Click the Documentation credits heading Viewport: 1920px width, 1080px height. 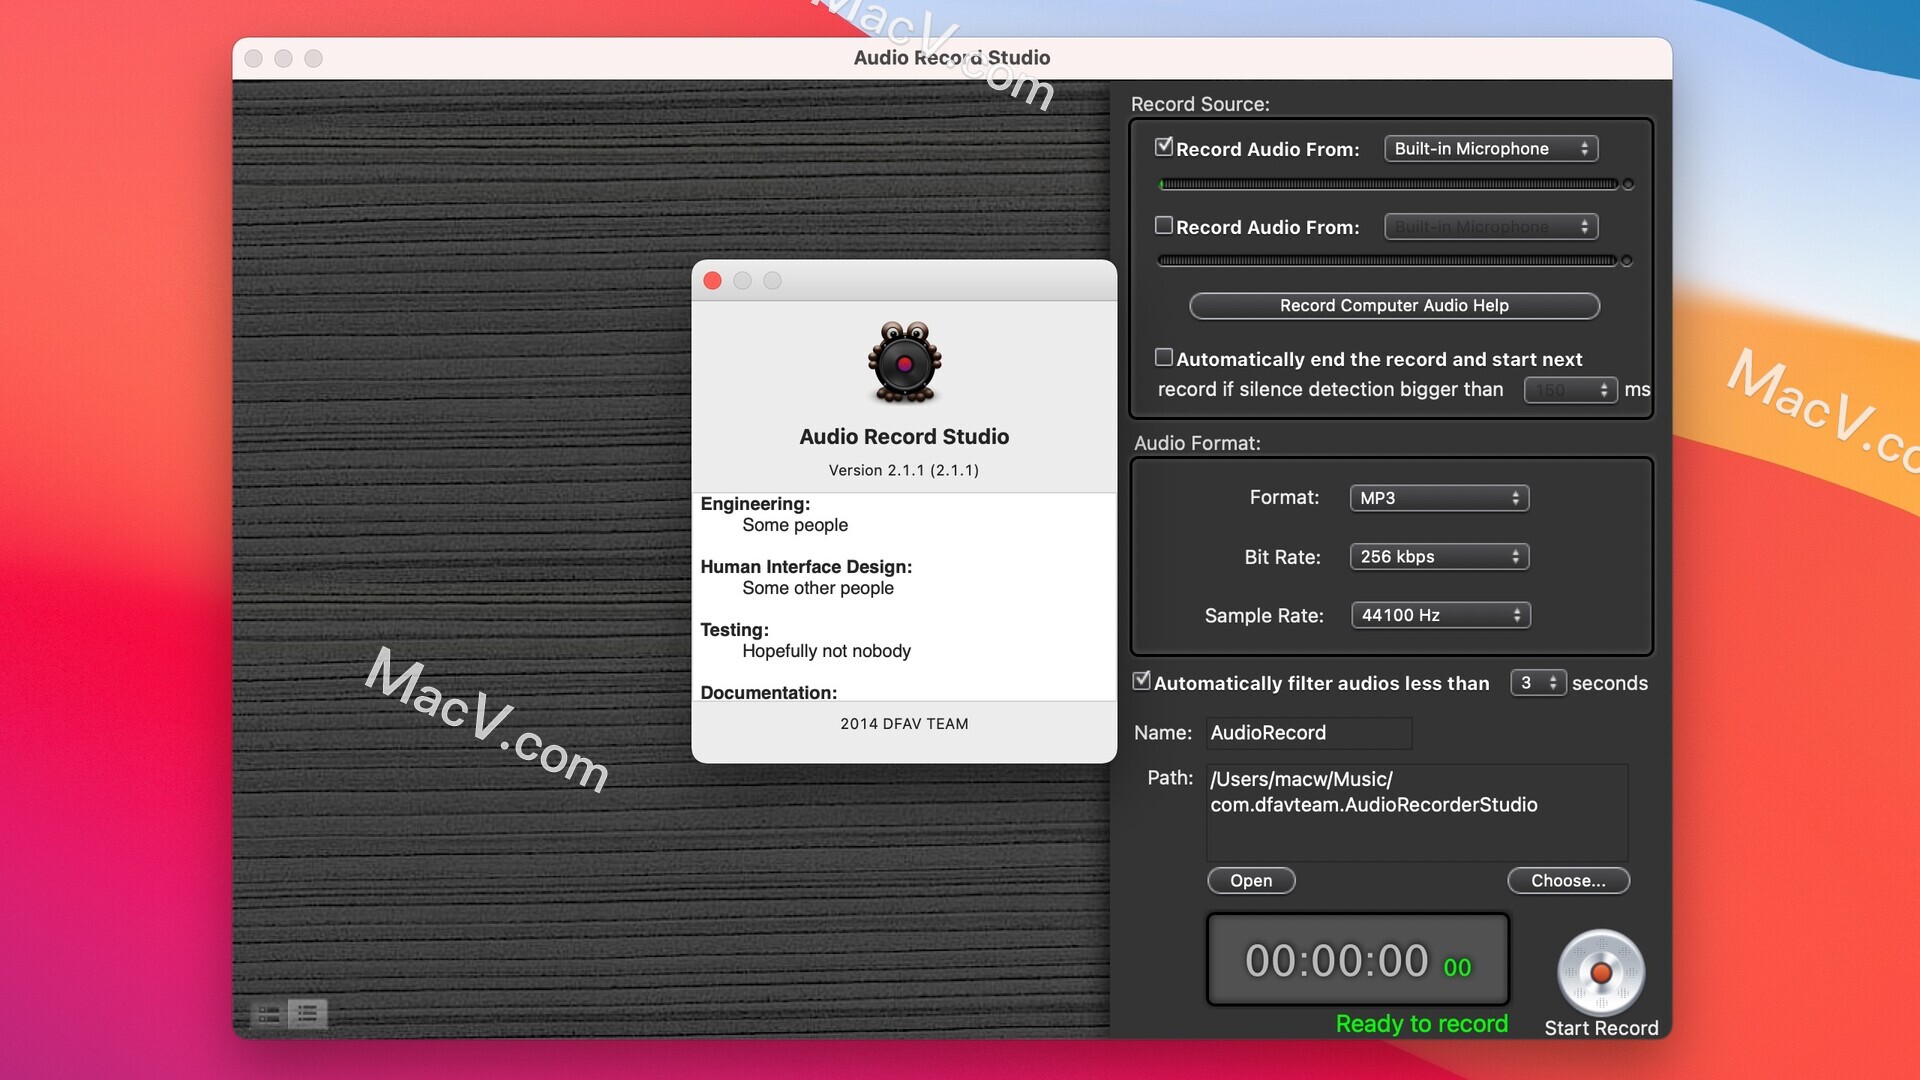(x=768, y=692)
